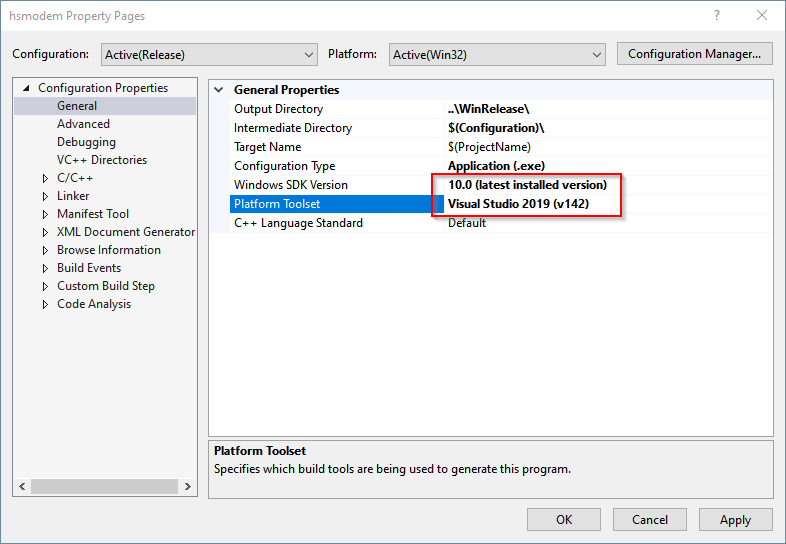Viewport: 786px width, 544px height.
Task: Open the Configuration dropdown showing Active(Release)
Action: tap(209, 54)
